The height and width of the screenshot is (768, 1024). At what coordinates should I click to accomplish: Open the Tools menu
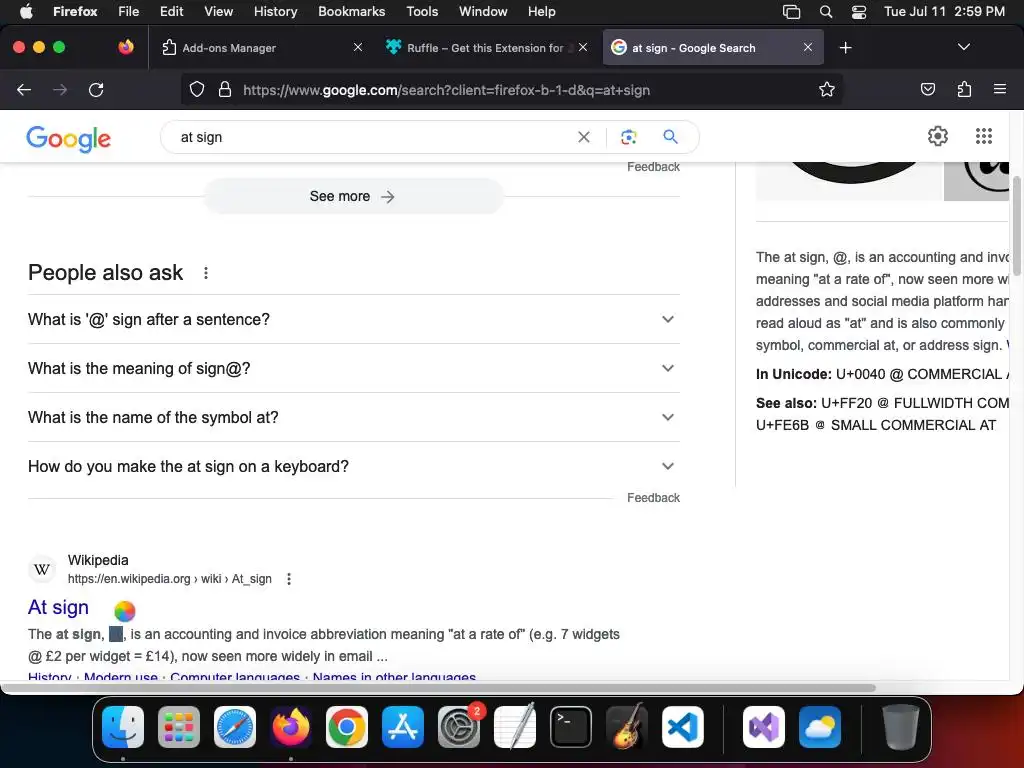tap(422, 12)
